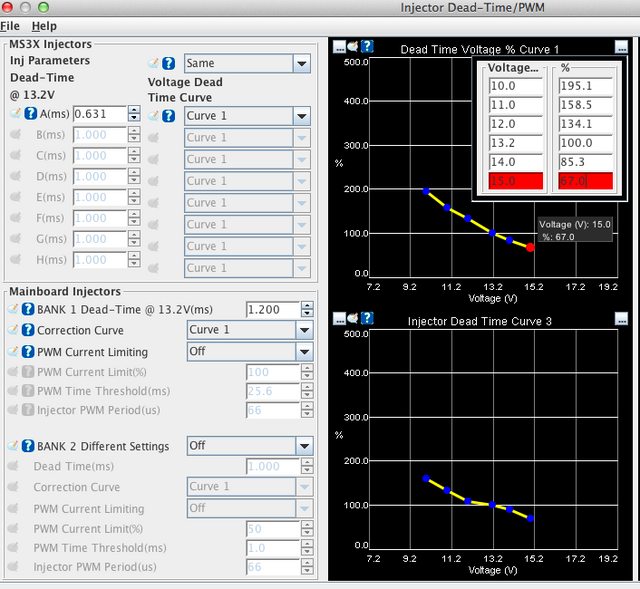Open the File menu
The image size is (640, 589).
pyautogui.click(x=10, y=25)
